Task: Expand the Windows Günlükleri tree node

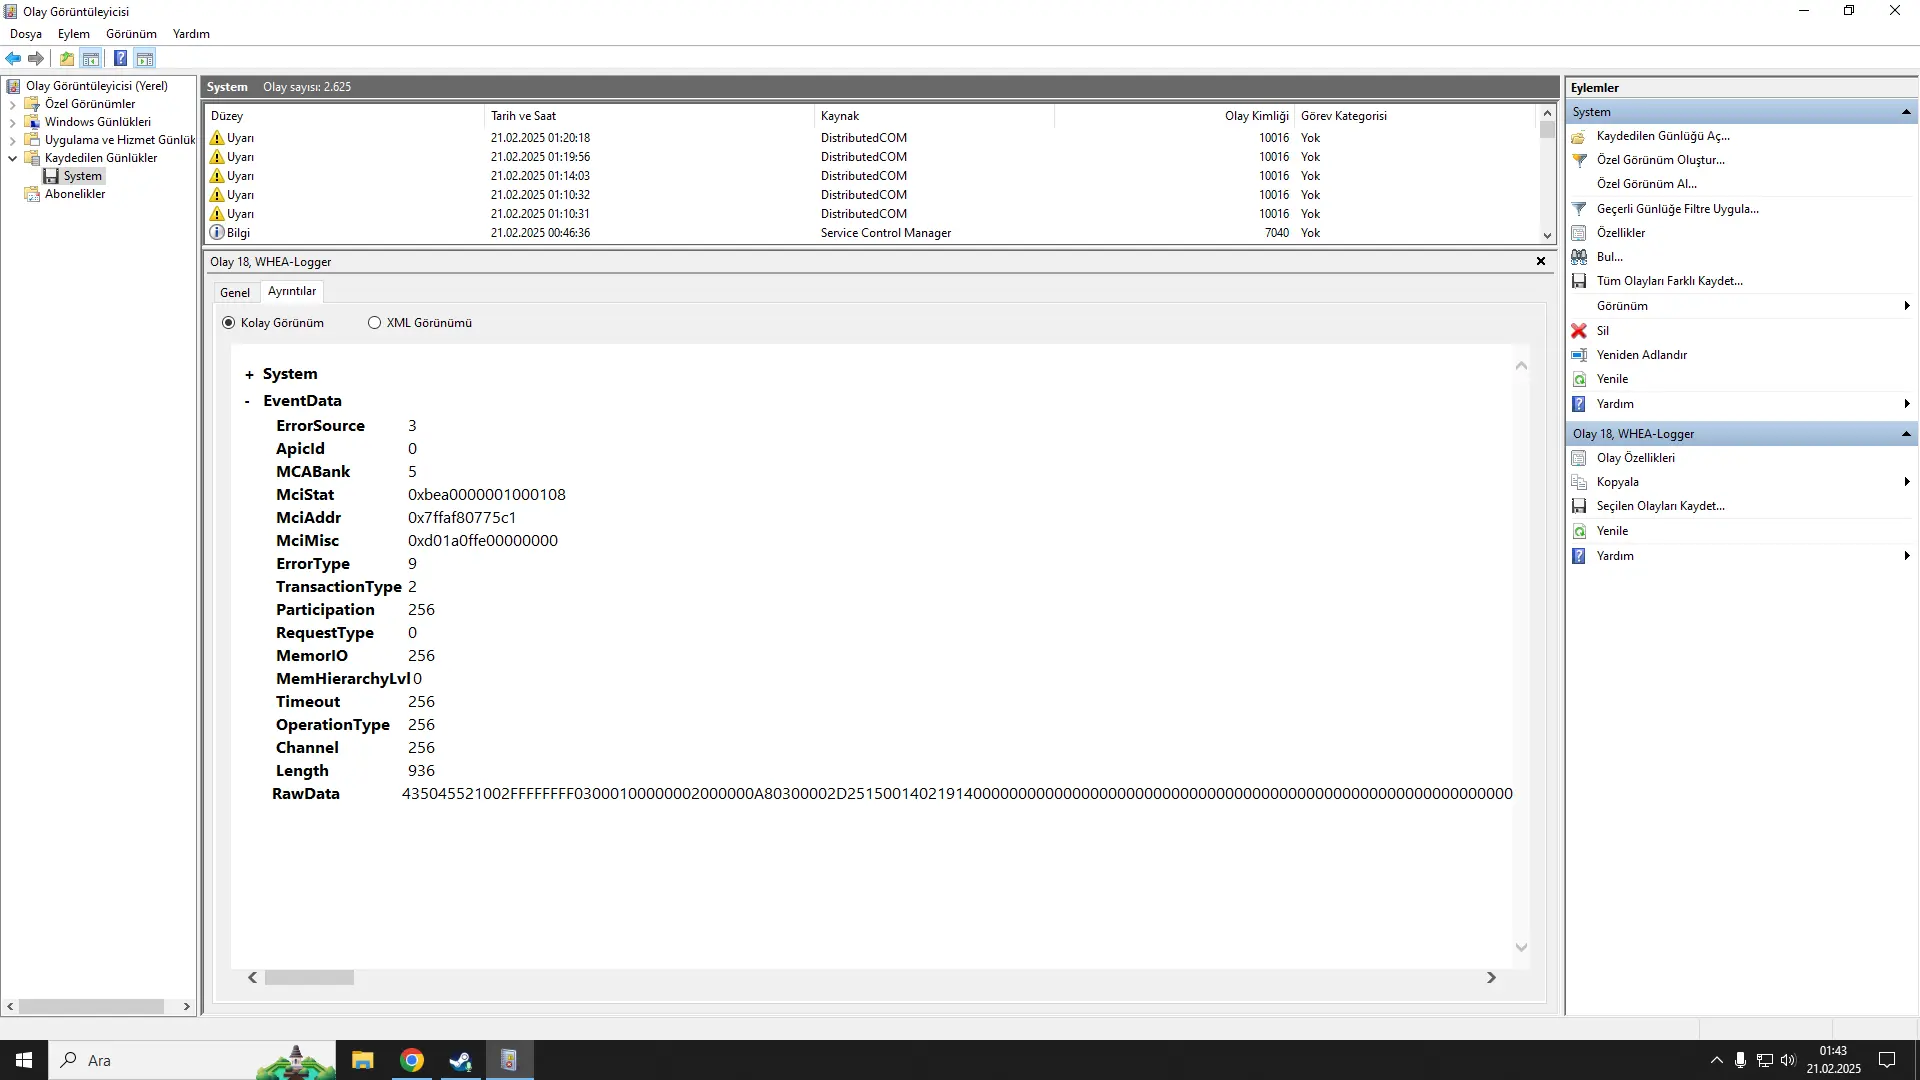Action: [13, 122]
